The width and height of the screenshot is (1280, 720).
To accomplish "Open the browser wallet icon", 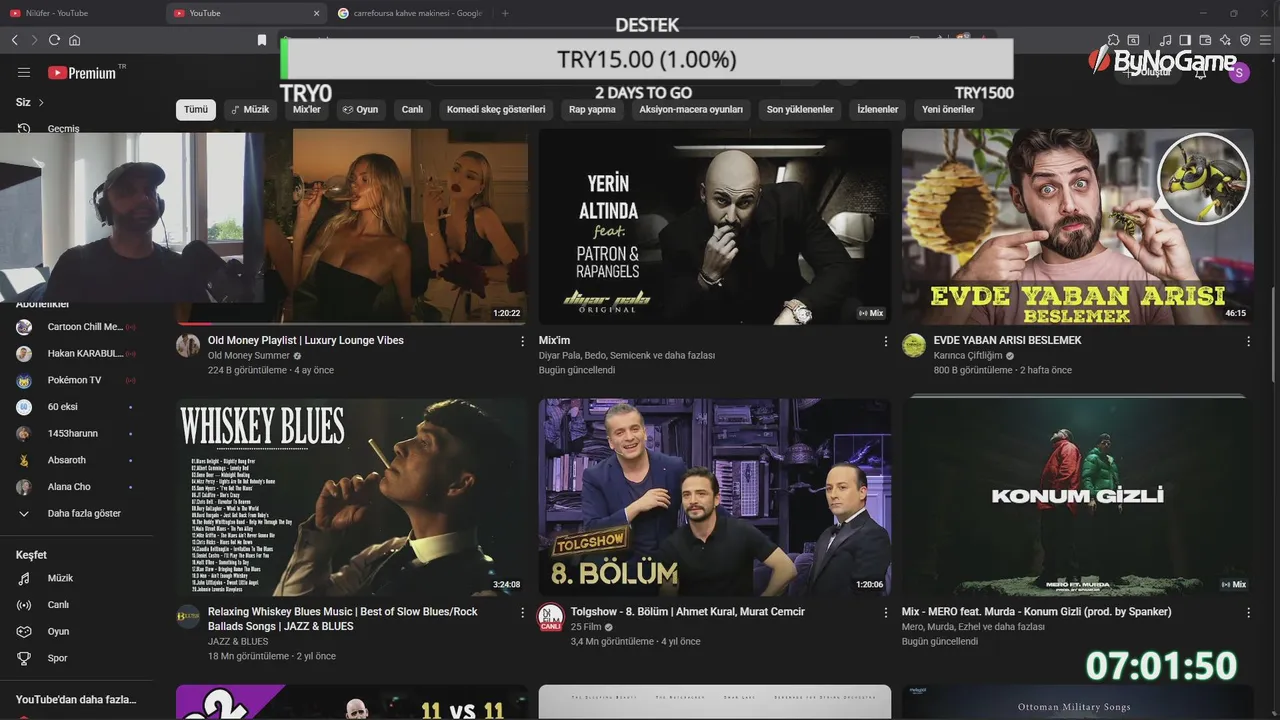I will pos(1205,40).
